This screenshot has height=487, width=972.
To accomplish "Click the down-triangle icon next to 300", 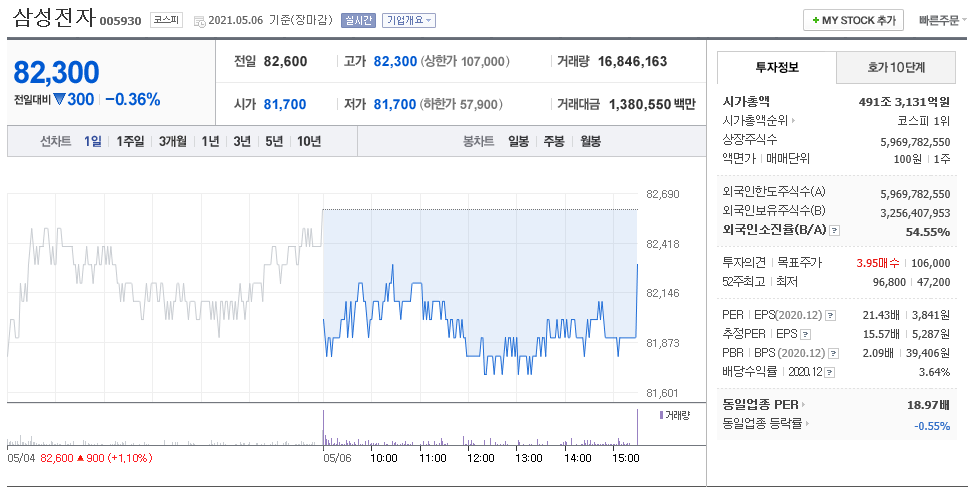I will (60, 99).
